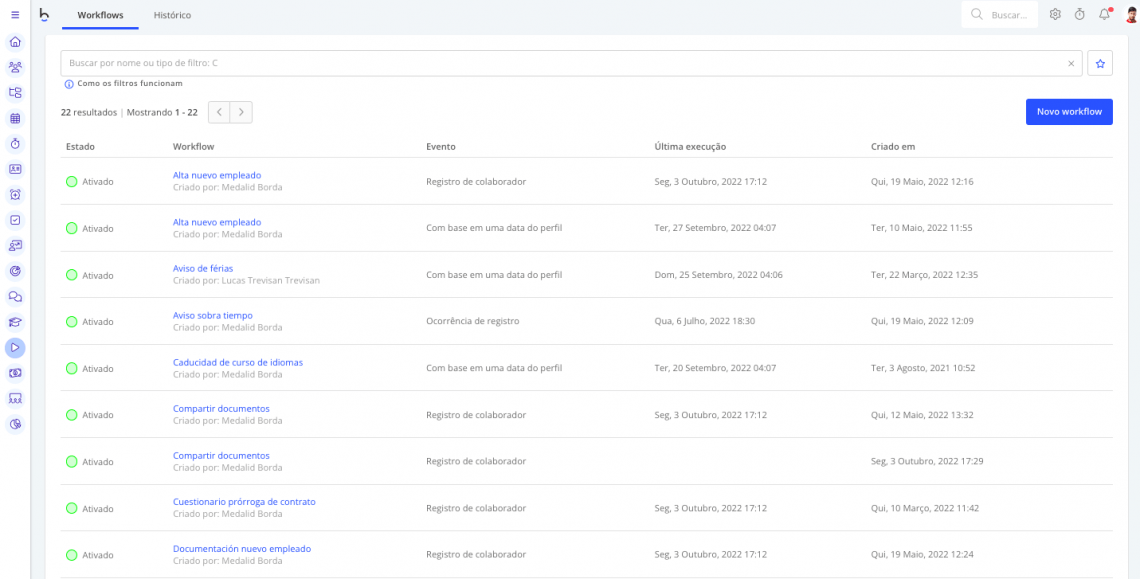Click the stopwatch time-tracking icon top right
The image size is (1140, 579).
(1079, 14)
